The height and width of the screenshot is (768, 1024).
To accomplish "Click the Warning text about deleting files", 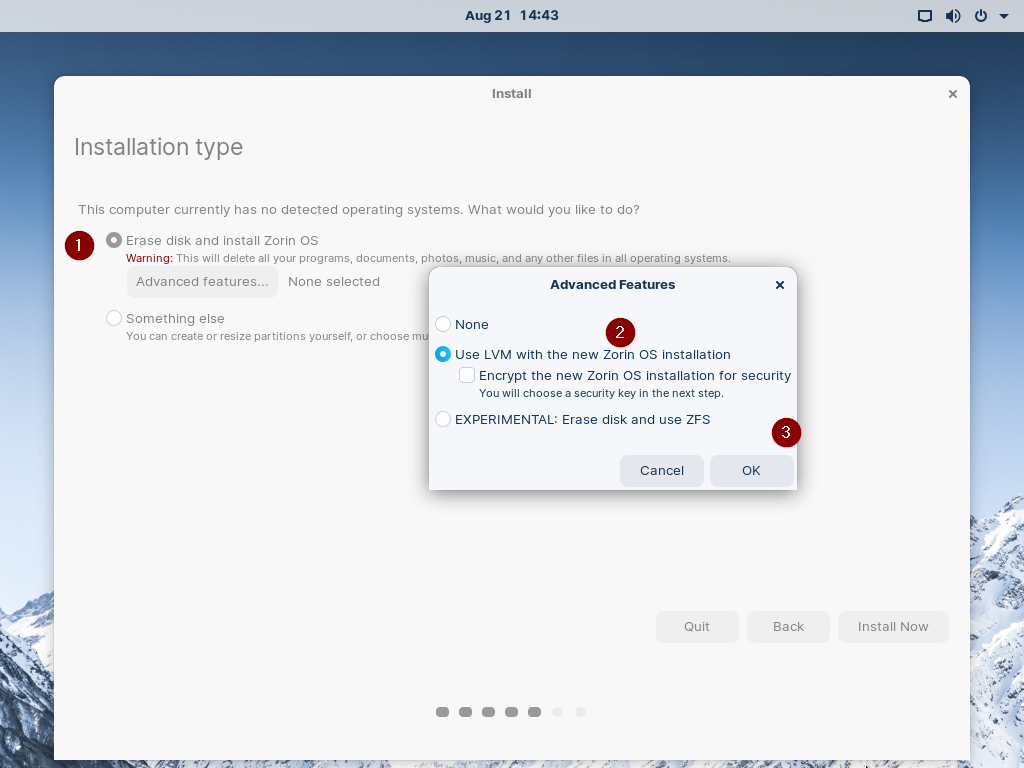I will click(x=428, y=258).
